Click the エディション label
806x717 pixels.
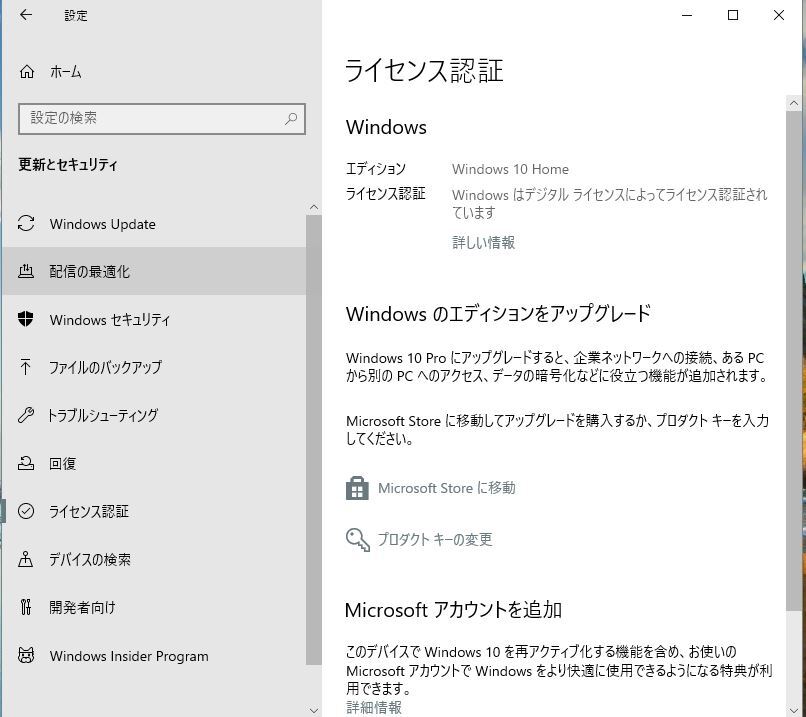[x=376, y=169]
